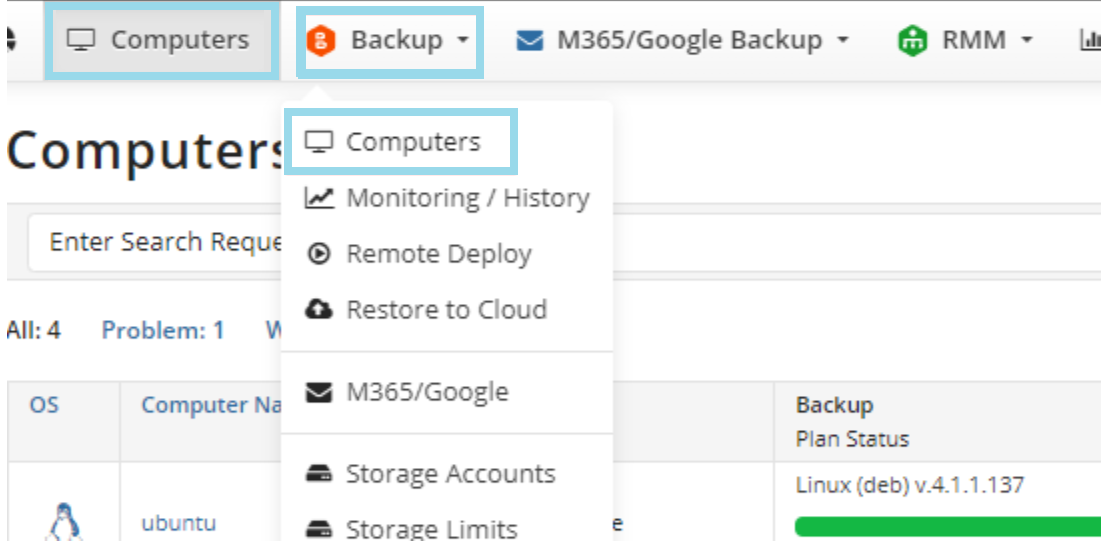Click the monitor icon in the top Computers tab

[81, 41]
